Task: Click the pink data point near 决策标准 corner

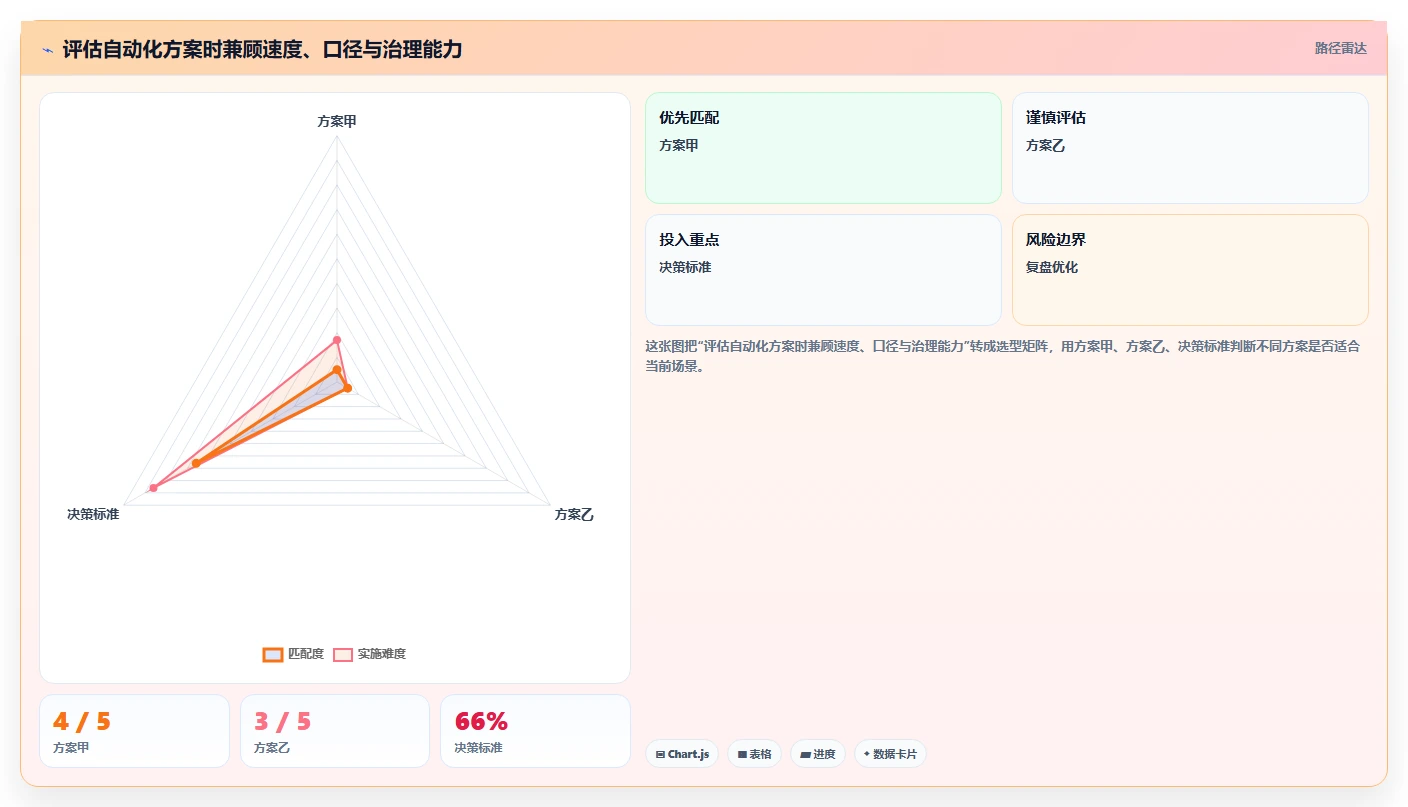Action: (x=154, y=488)
